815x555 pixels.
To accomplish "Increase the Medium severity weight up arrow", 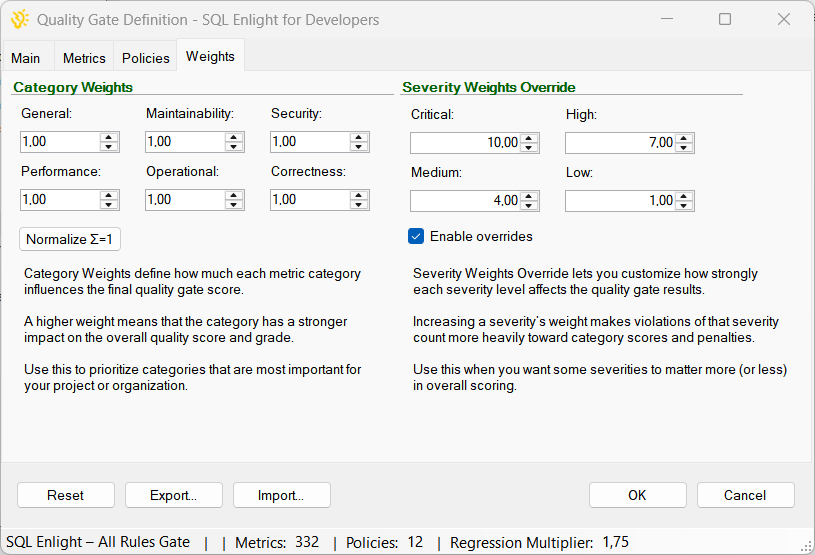I will pyautogui.click(x=529, y=196).
